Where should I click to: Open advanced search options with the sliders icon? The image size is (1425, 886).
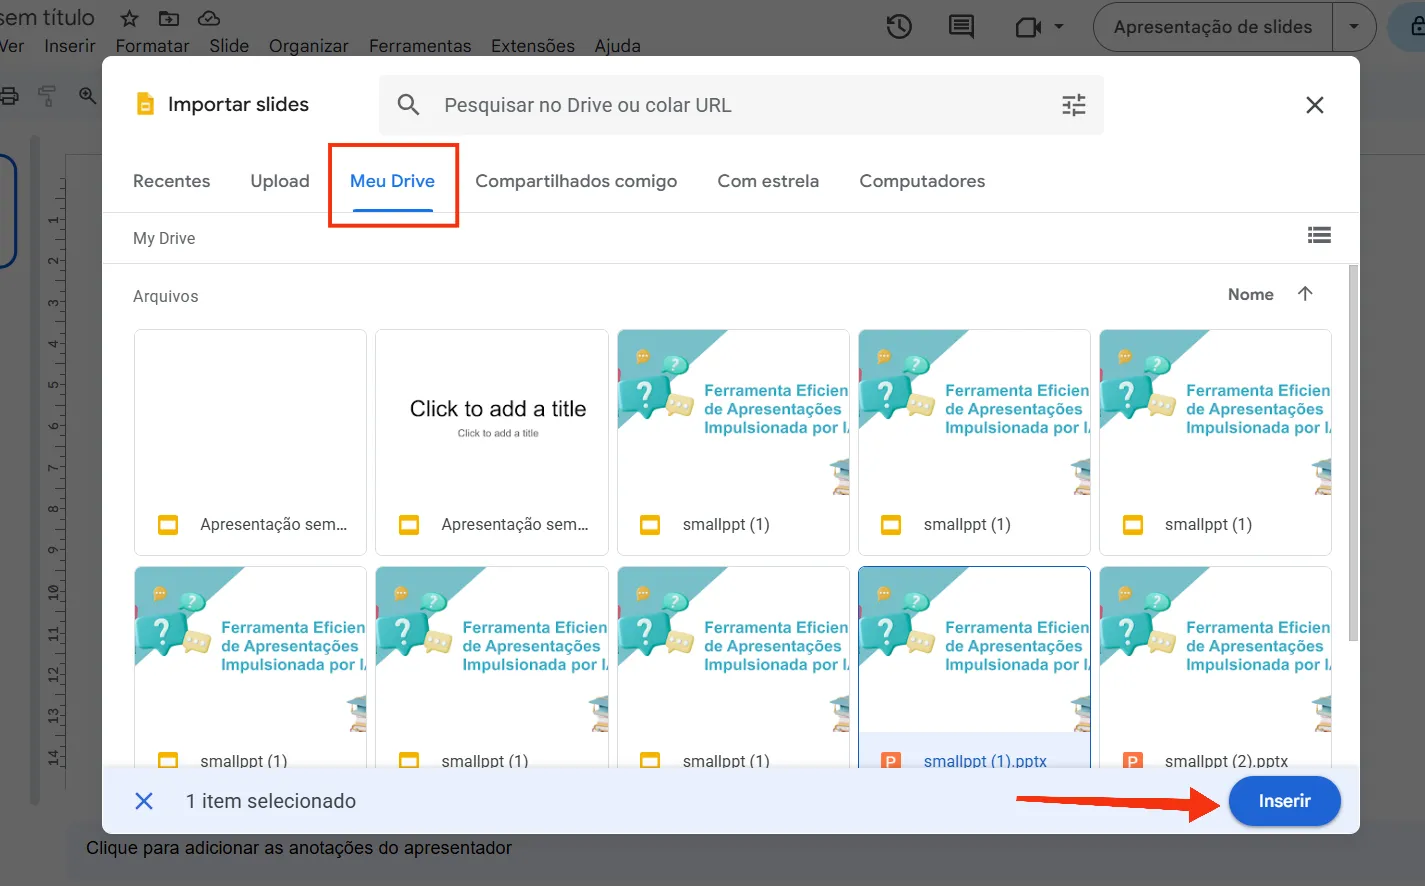[1073, 104]
